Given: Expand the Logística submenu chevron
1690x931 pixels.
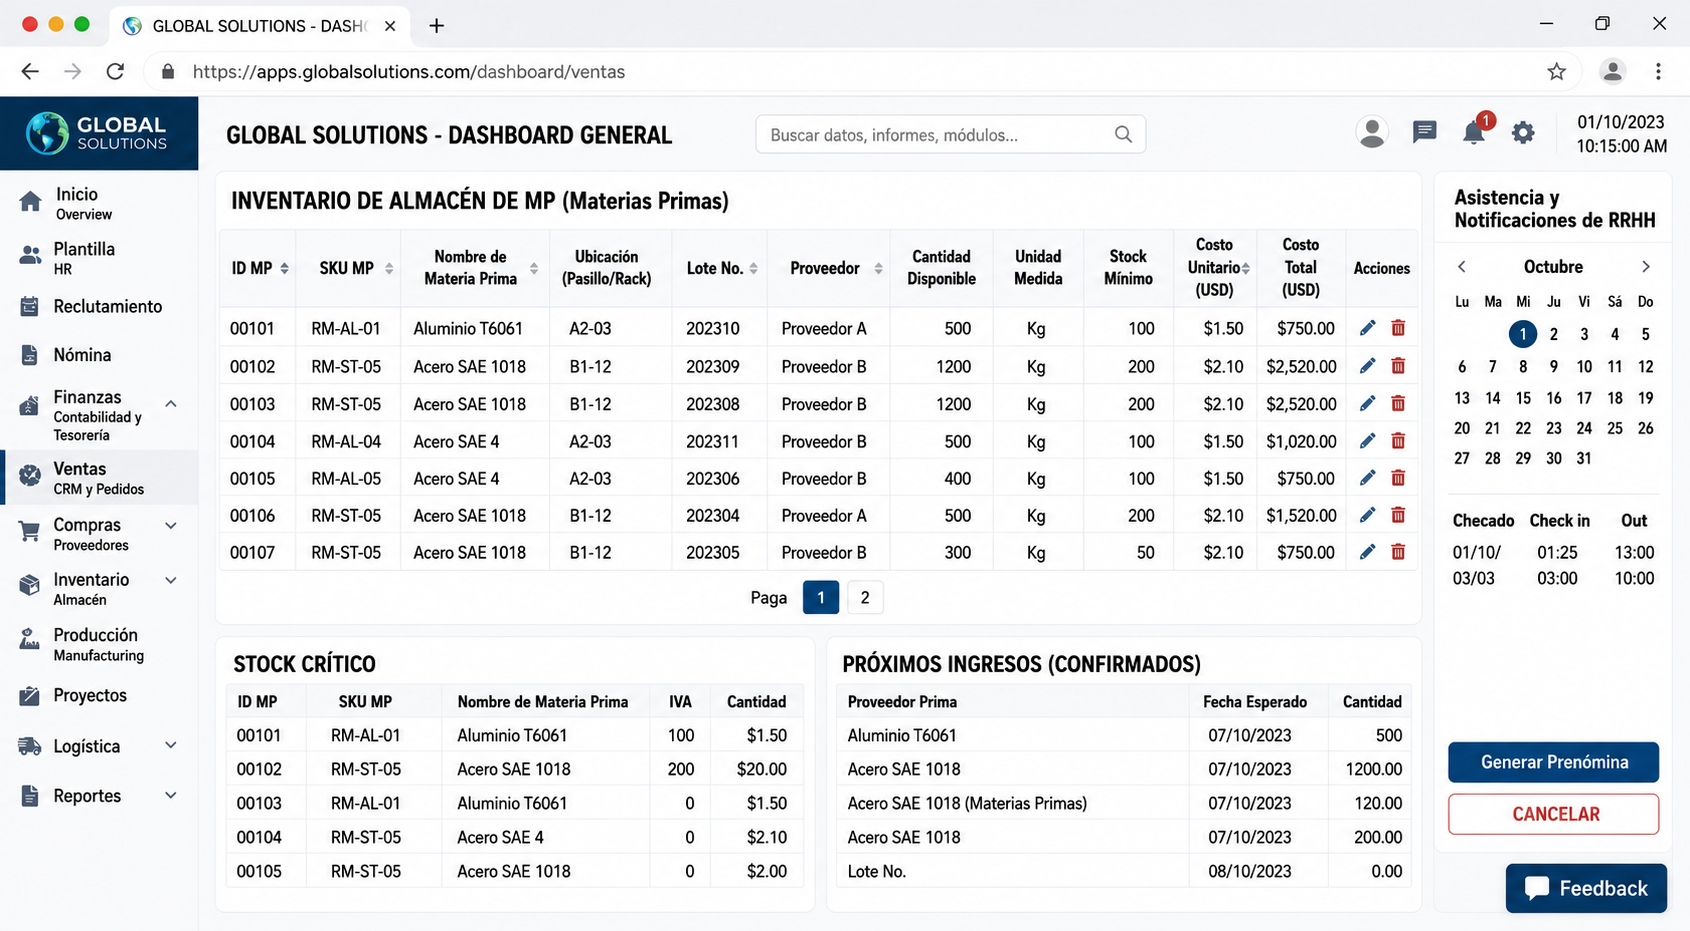Looking at the screenshot, I should (171, 745).
